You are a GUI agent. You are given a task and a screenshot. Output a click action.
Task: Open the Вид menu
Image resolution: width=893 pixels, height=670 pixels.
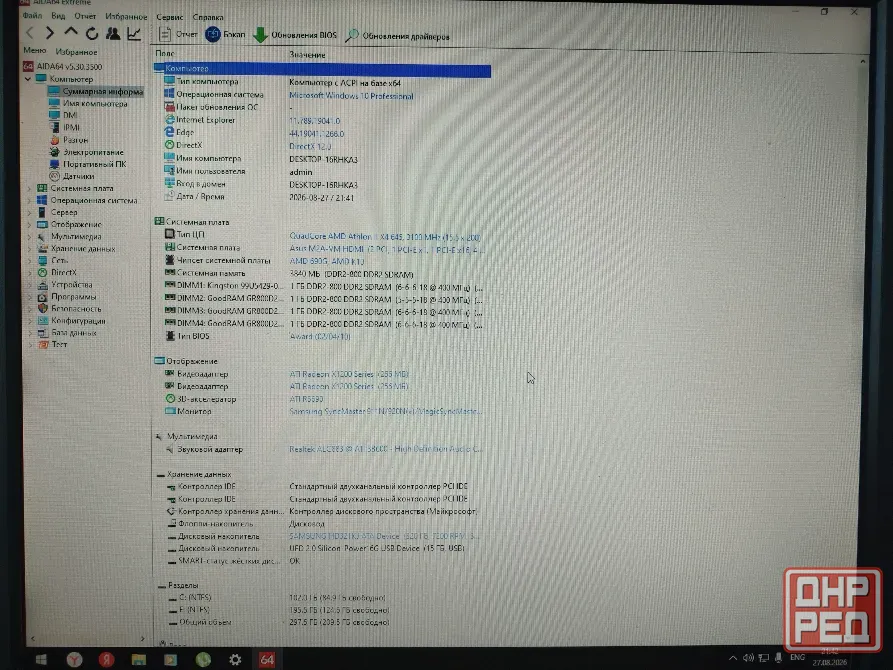tap(58, 16)
